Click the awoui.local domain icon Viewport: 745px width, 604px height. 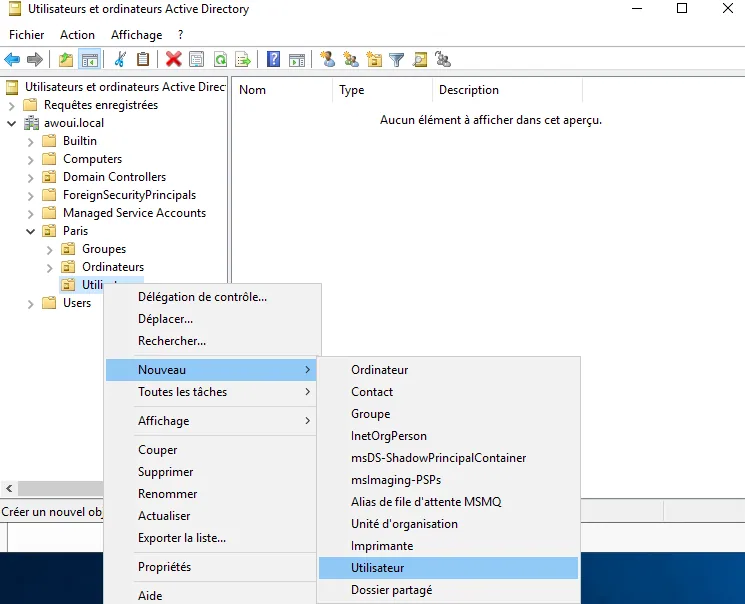pos(31,123)
